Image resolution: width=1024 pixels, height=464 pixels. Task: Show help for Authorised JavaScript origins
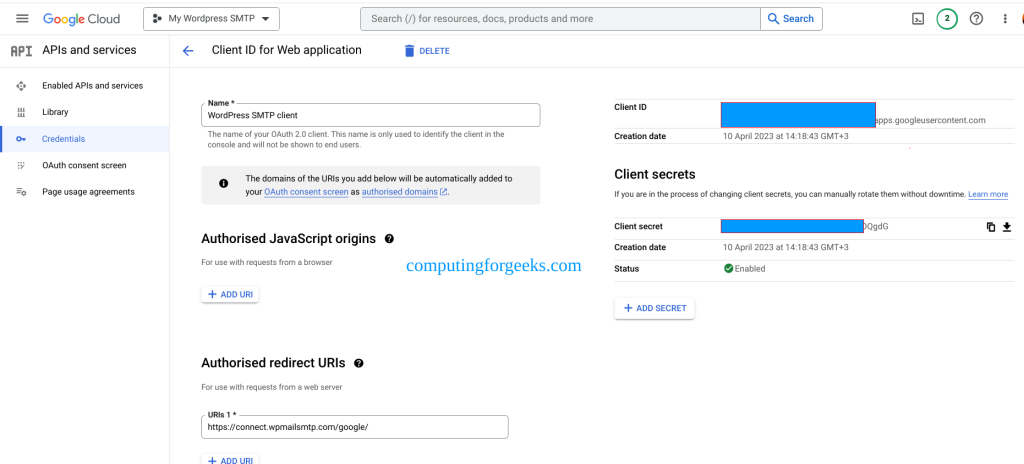[389, 239]
